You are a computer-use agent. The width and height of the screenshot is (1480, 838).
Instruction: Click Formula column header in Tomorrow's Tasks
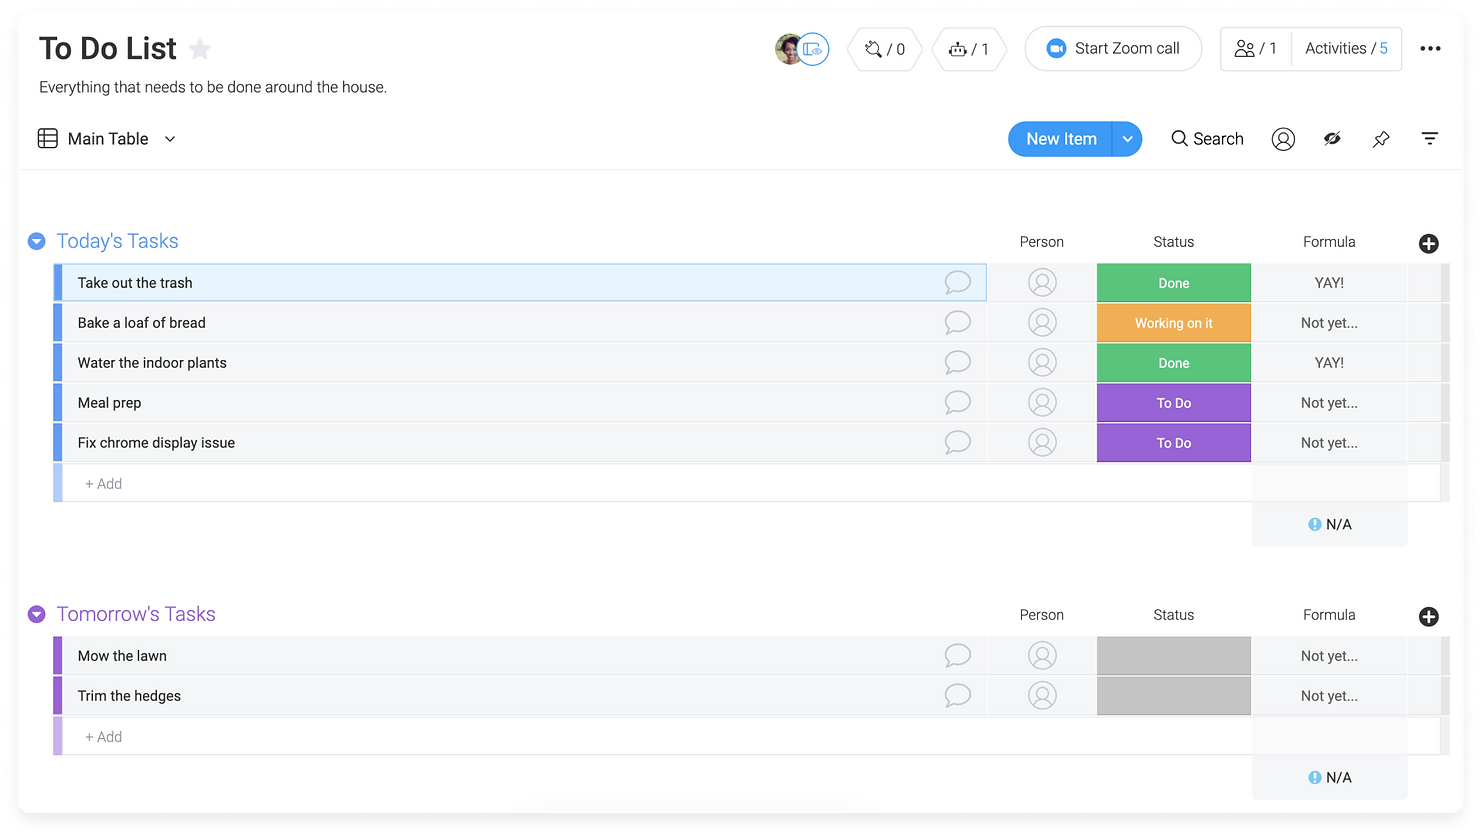[1329, 615]
